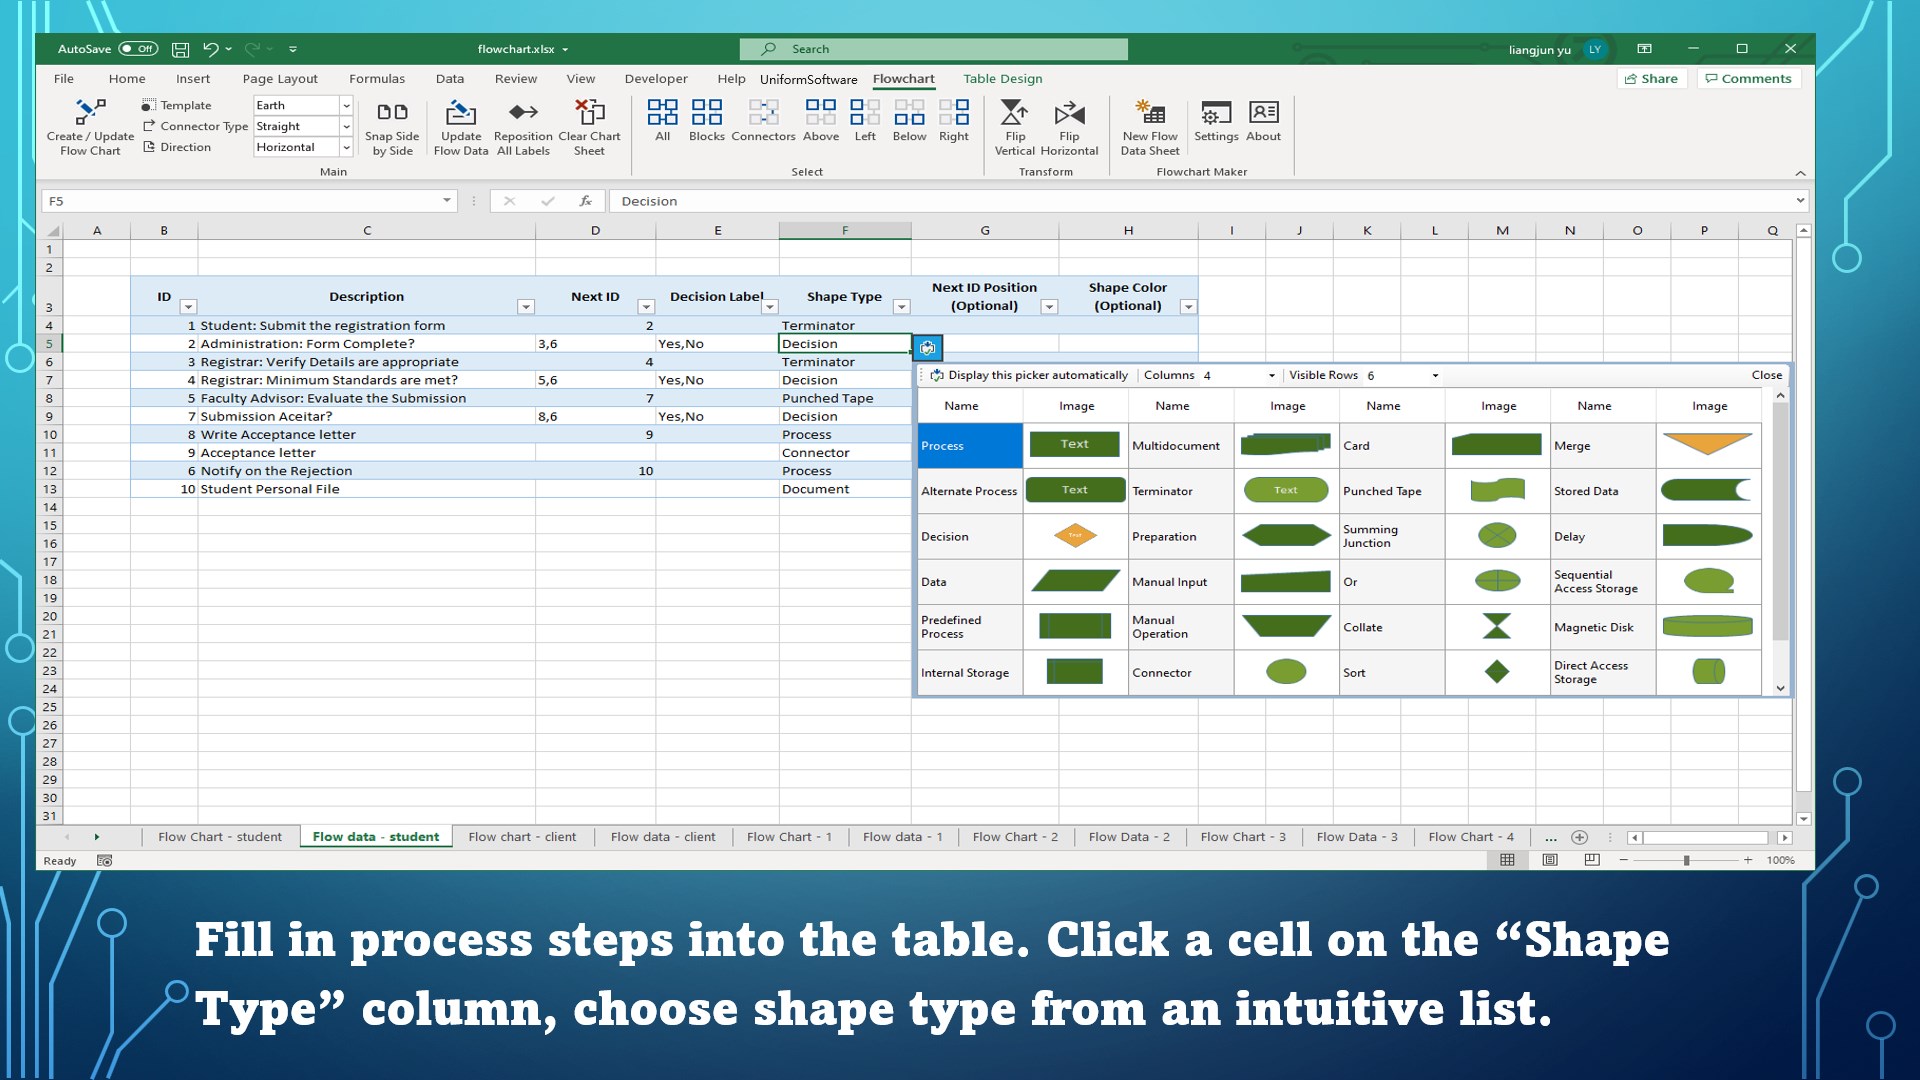The image size is (1920, 1080).
Task: Open Flowchart Maker Settings
Action: [x=1216, y=120]
